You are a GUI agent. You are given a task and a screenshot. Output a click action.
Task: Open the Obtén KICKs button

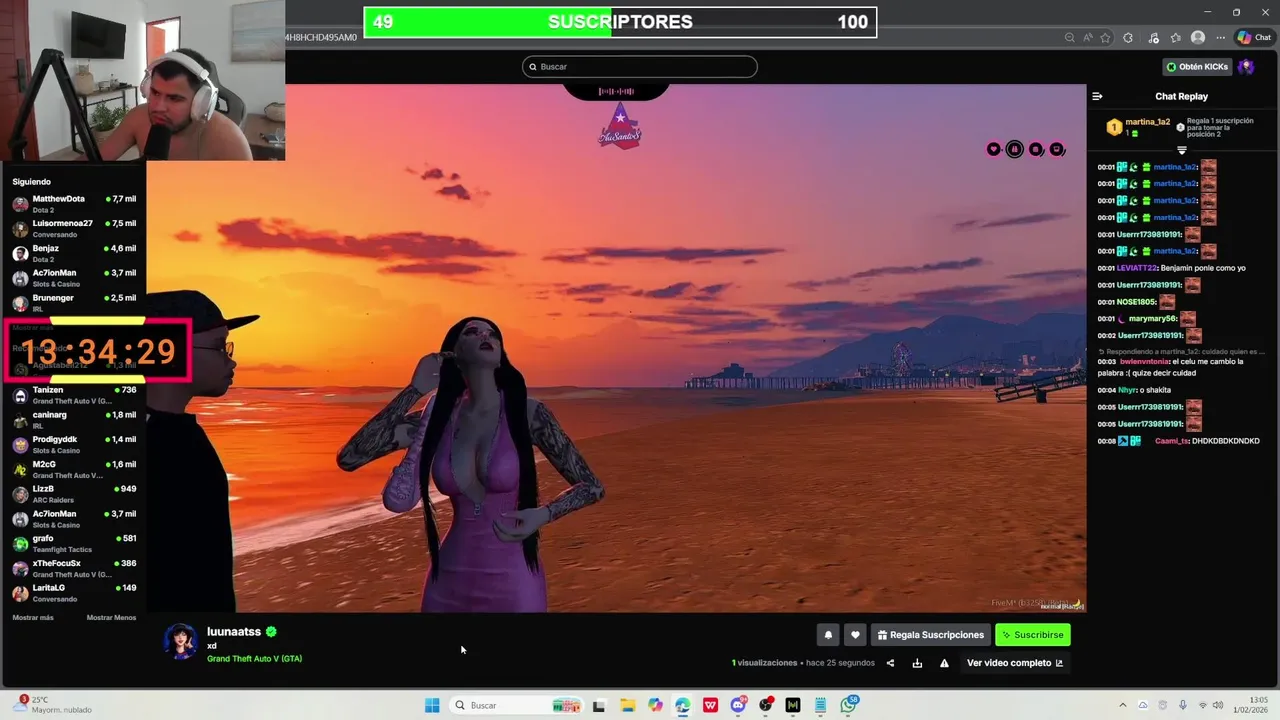click(1197, 67)
